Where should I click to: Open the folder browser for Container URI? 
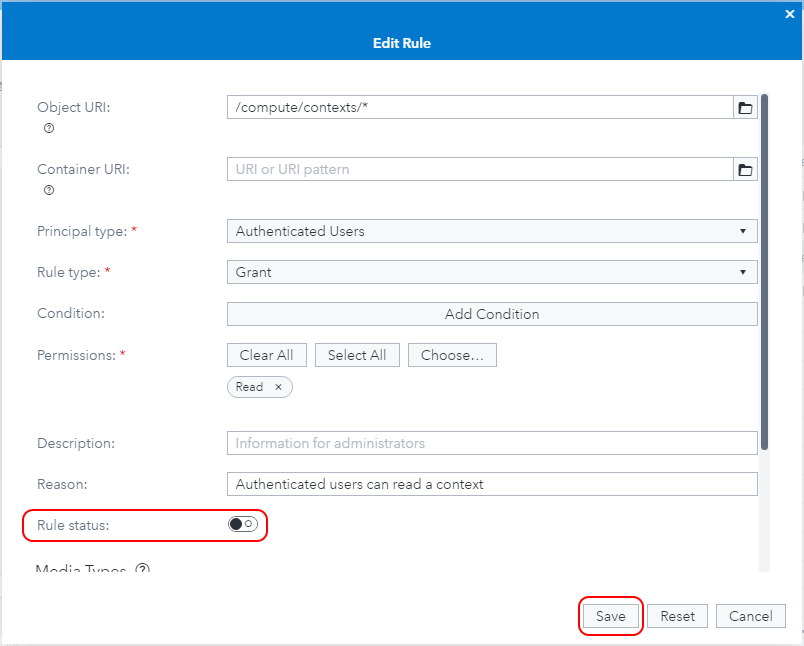[745, 169]
